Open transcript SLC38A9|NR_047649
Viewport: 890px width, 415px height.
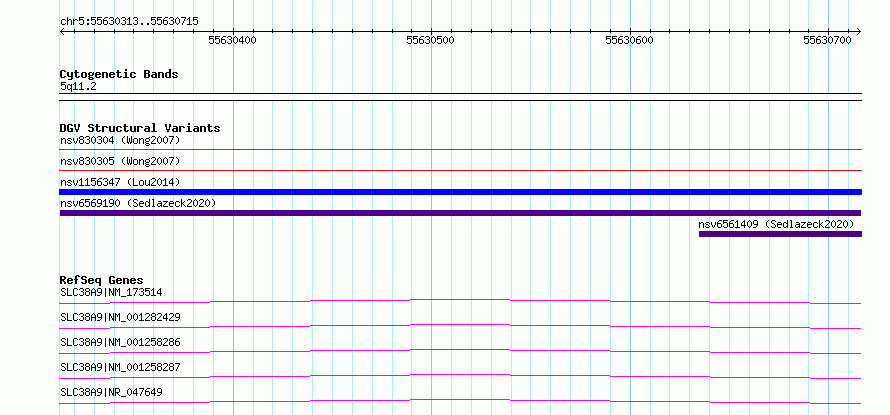111,392
